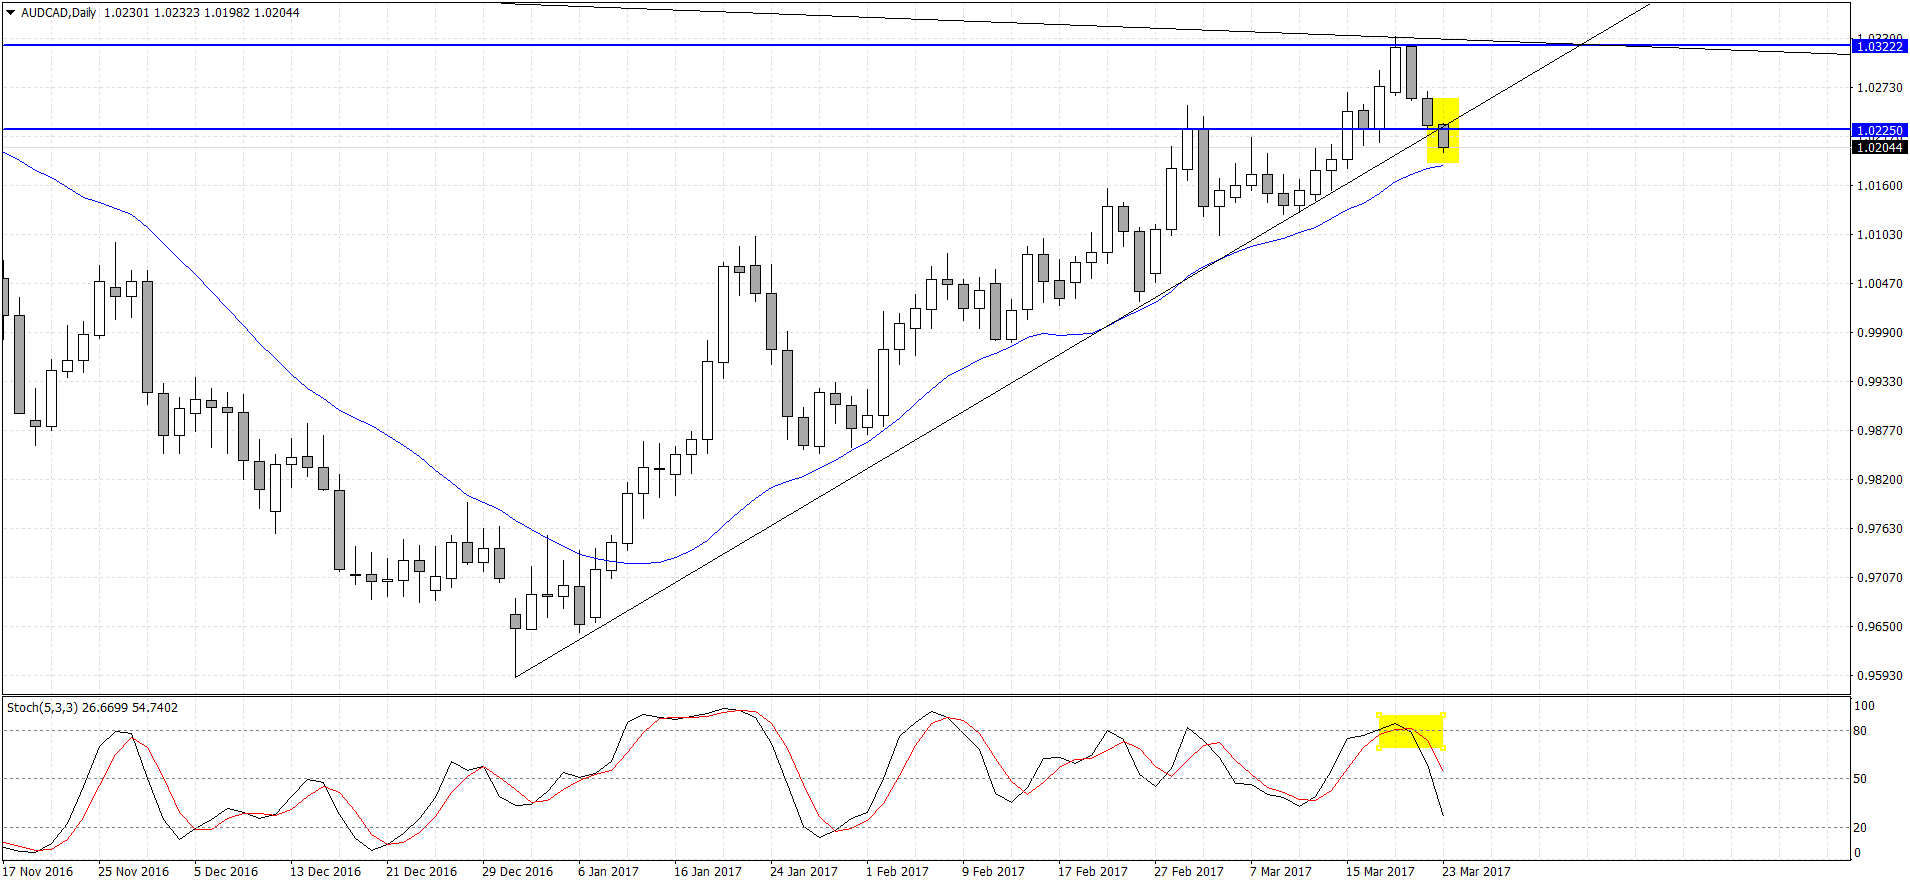Select the yellow rectangle on the stochastic peak

tap(1411, 732)
